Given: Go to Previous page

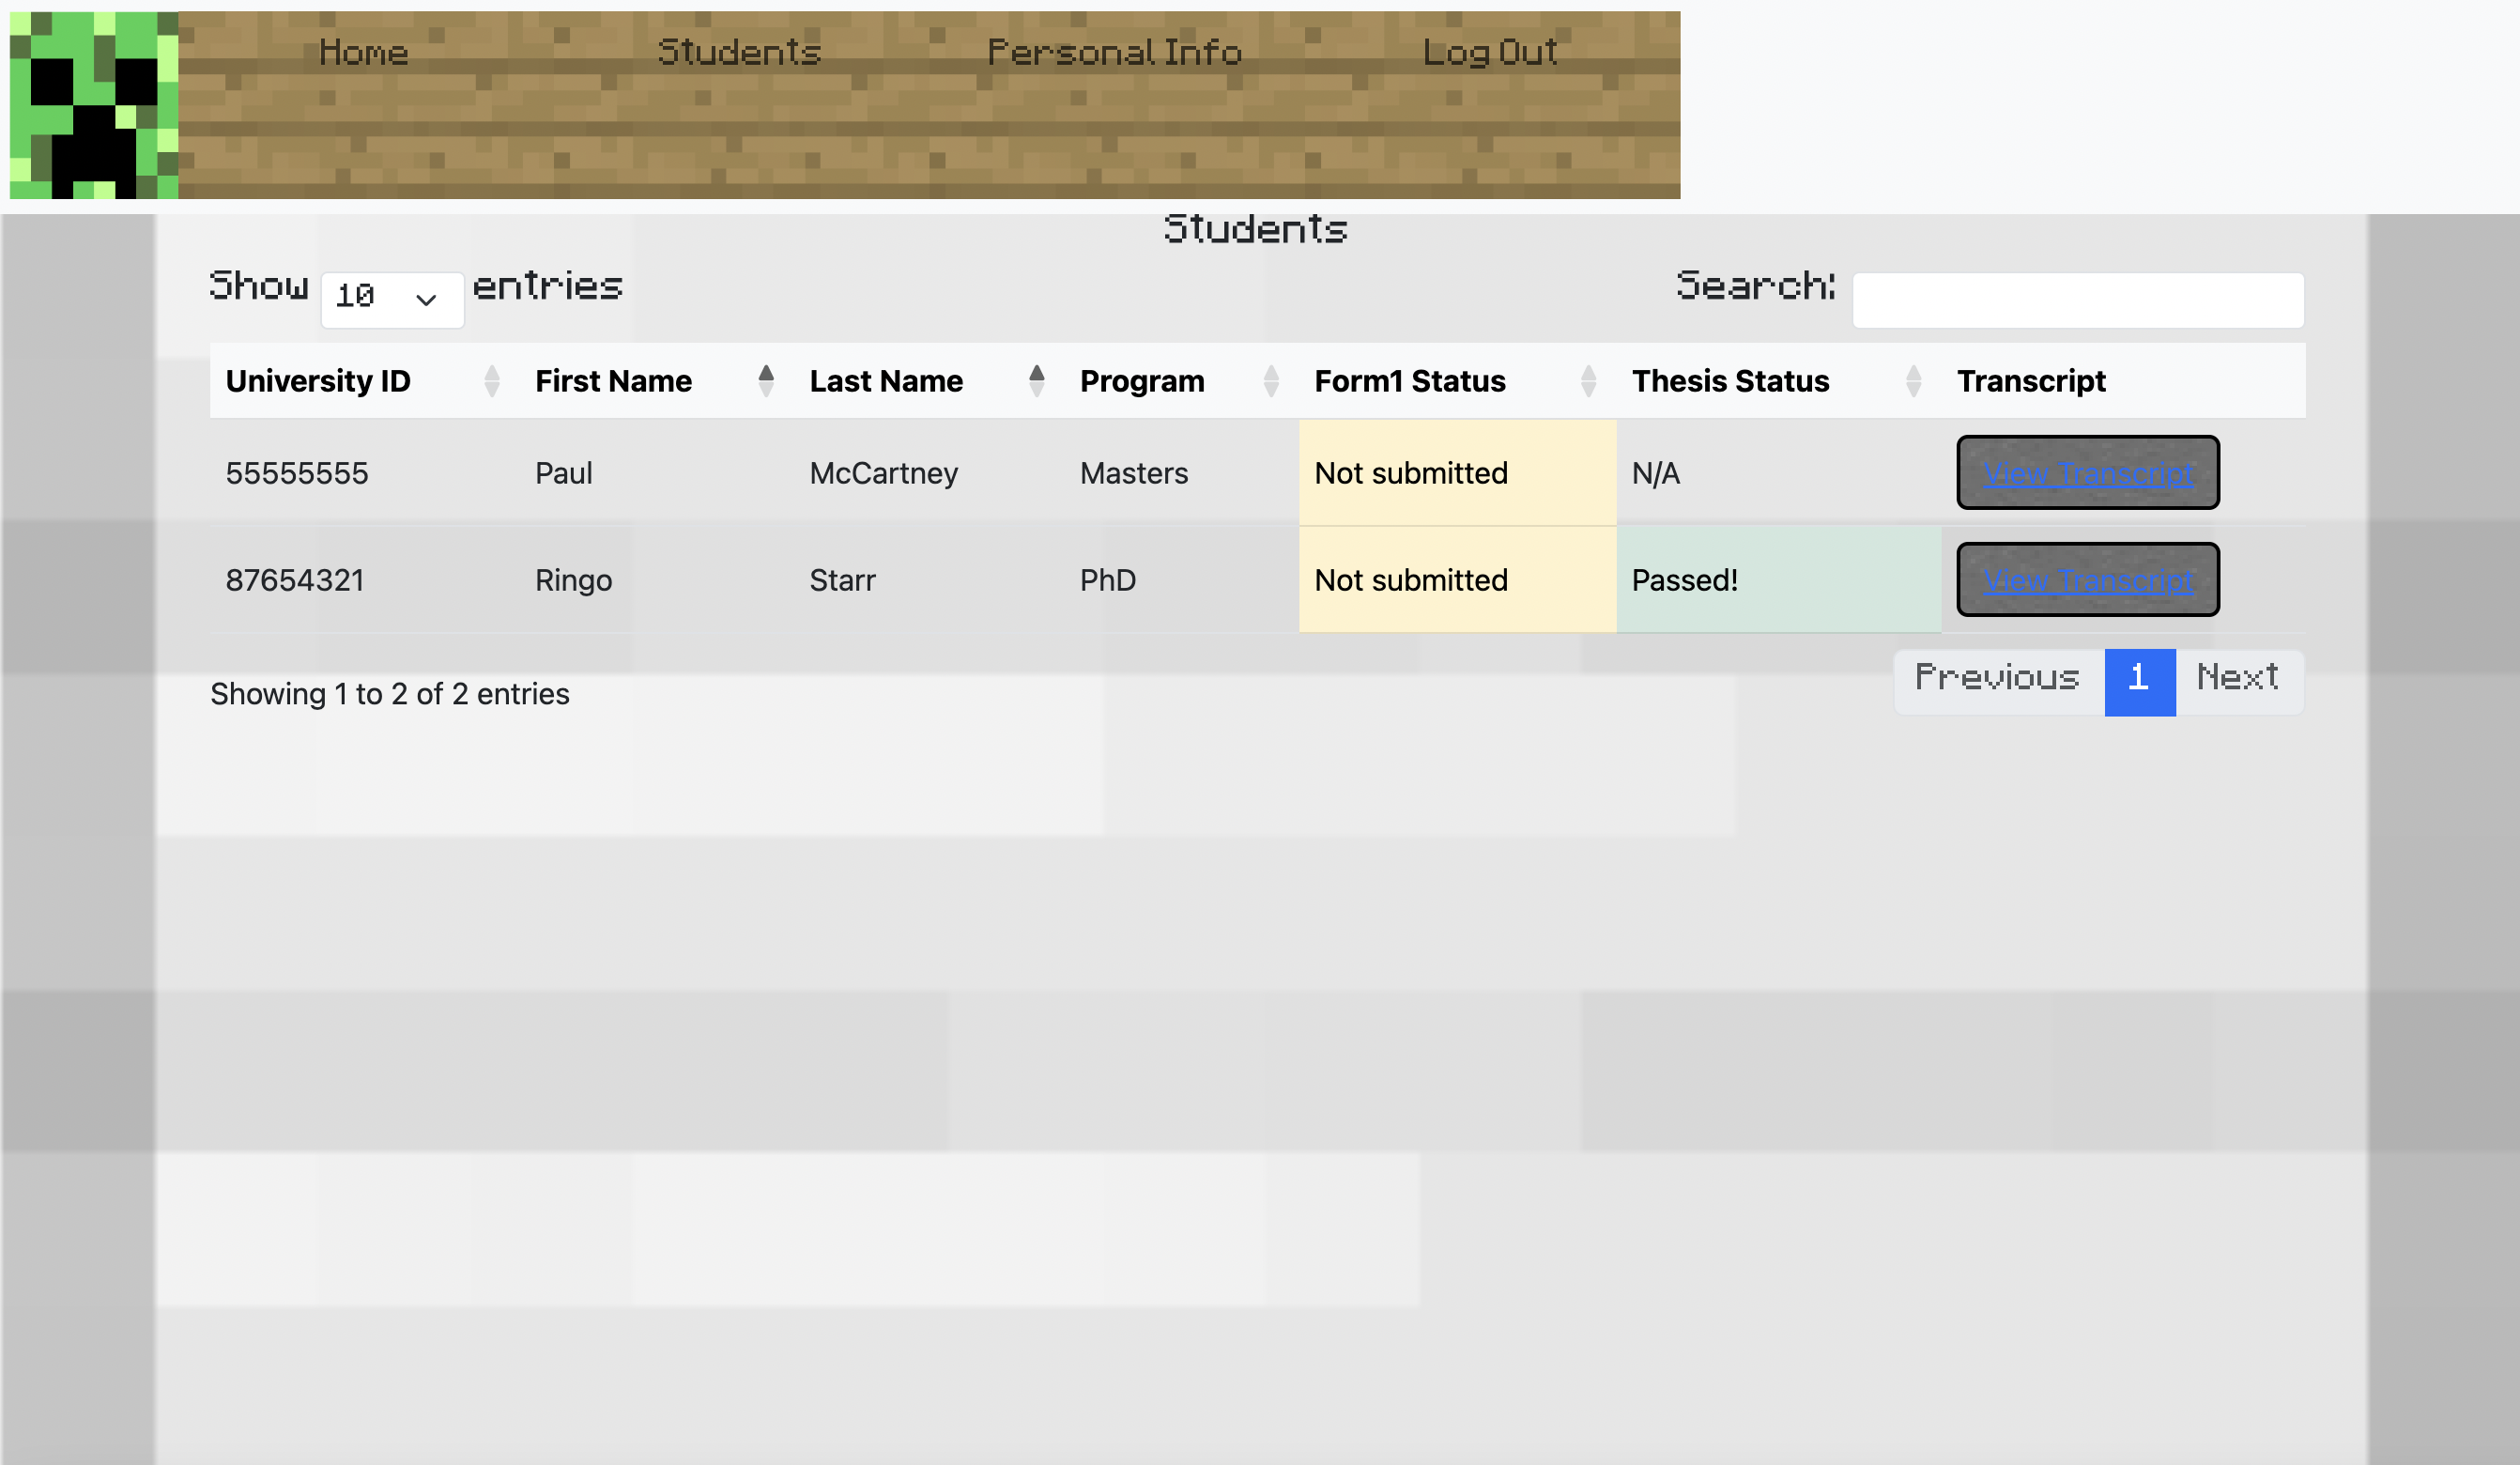Looking at the screenshot, I should (x=1998, y=682).
